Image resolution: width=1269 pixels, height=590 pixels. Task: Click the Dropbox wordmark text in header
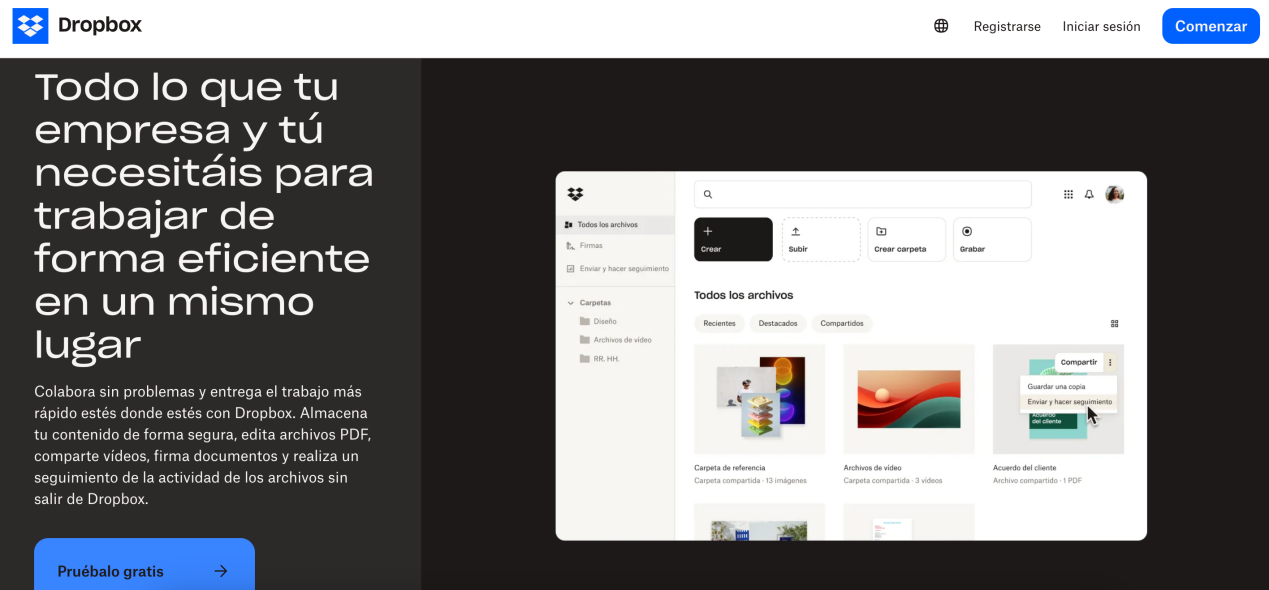point(100,25)
